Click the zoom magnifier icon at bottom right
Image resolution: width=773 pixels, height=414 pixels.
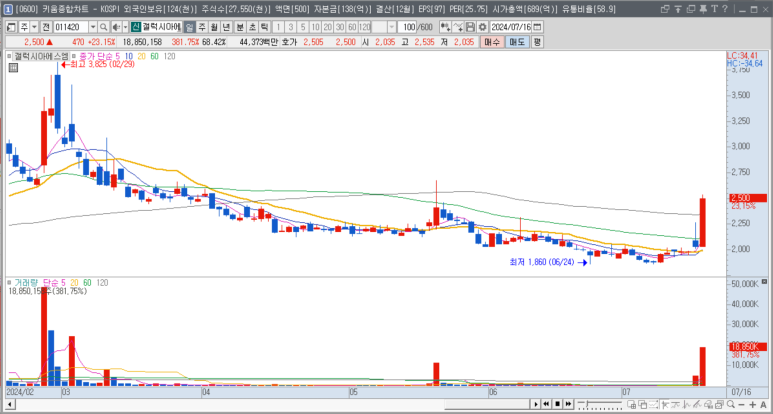click(731, 404)
